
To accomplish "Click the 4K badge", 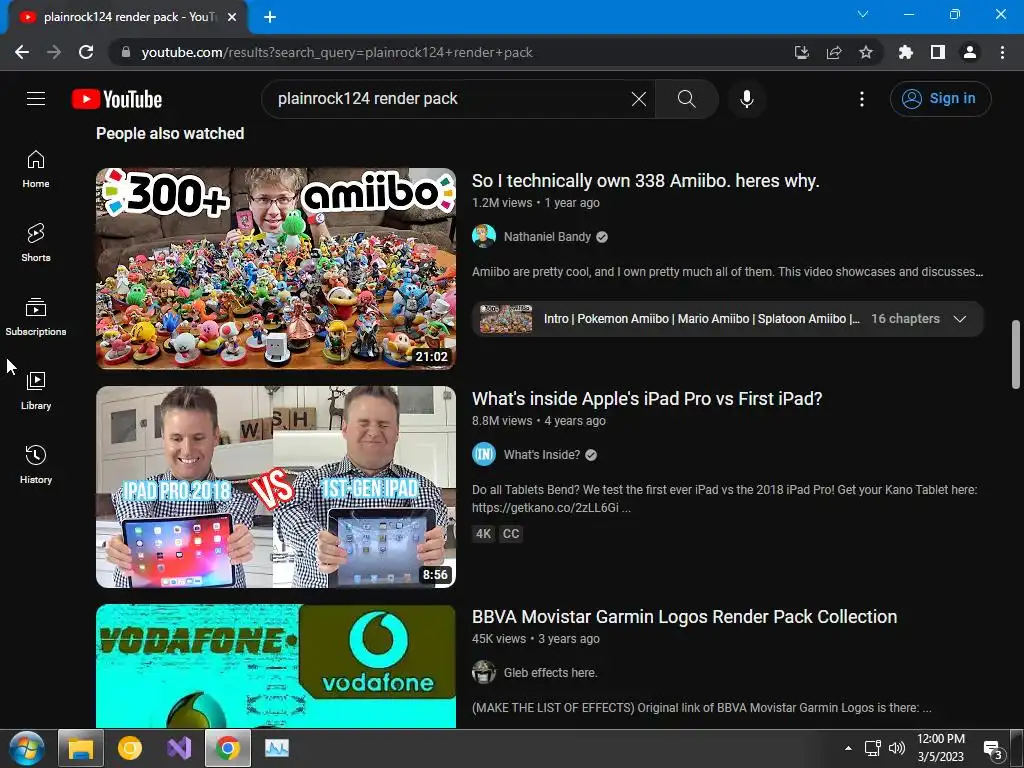I will (x=483, y=534).
